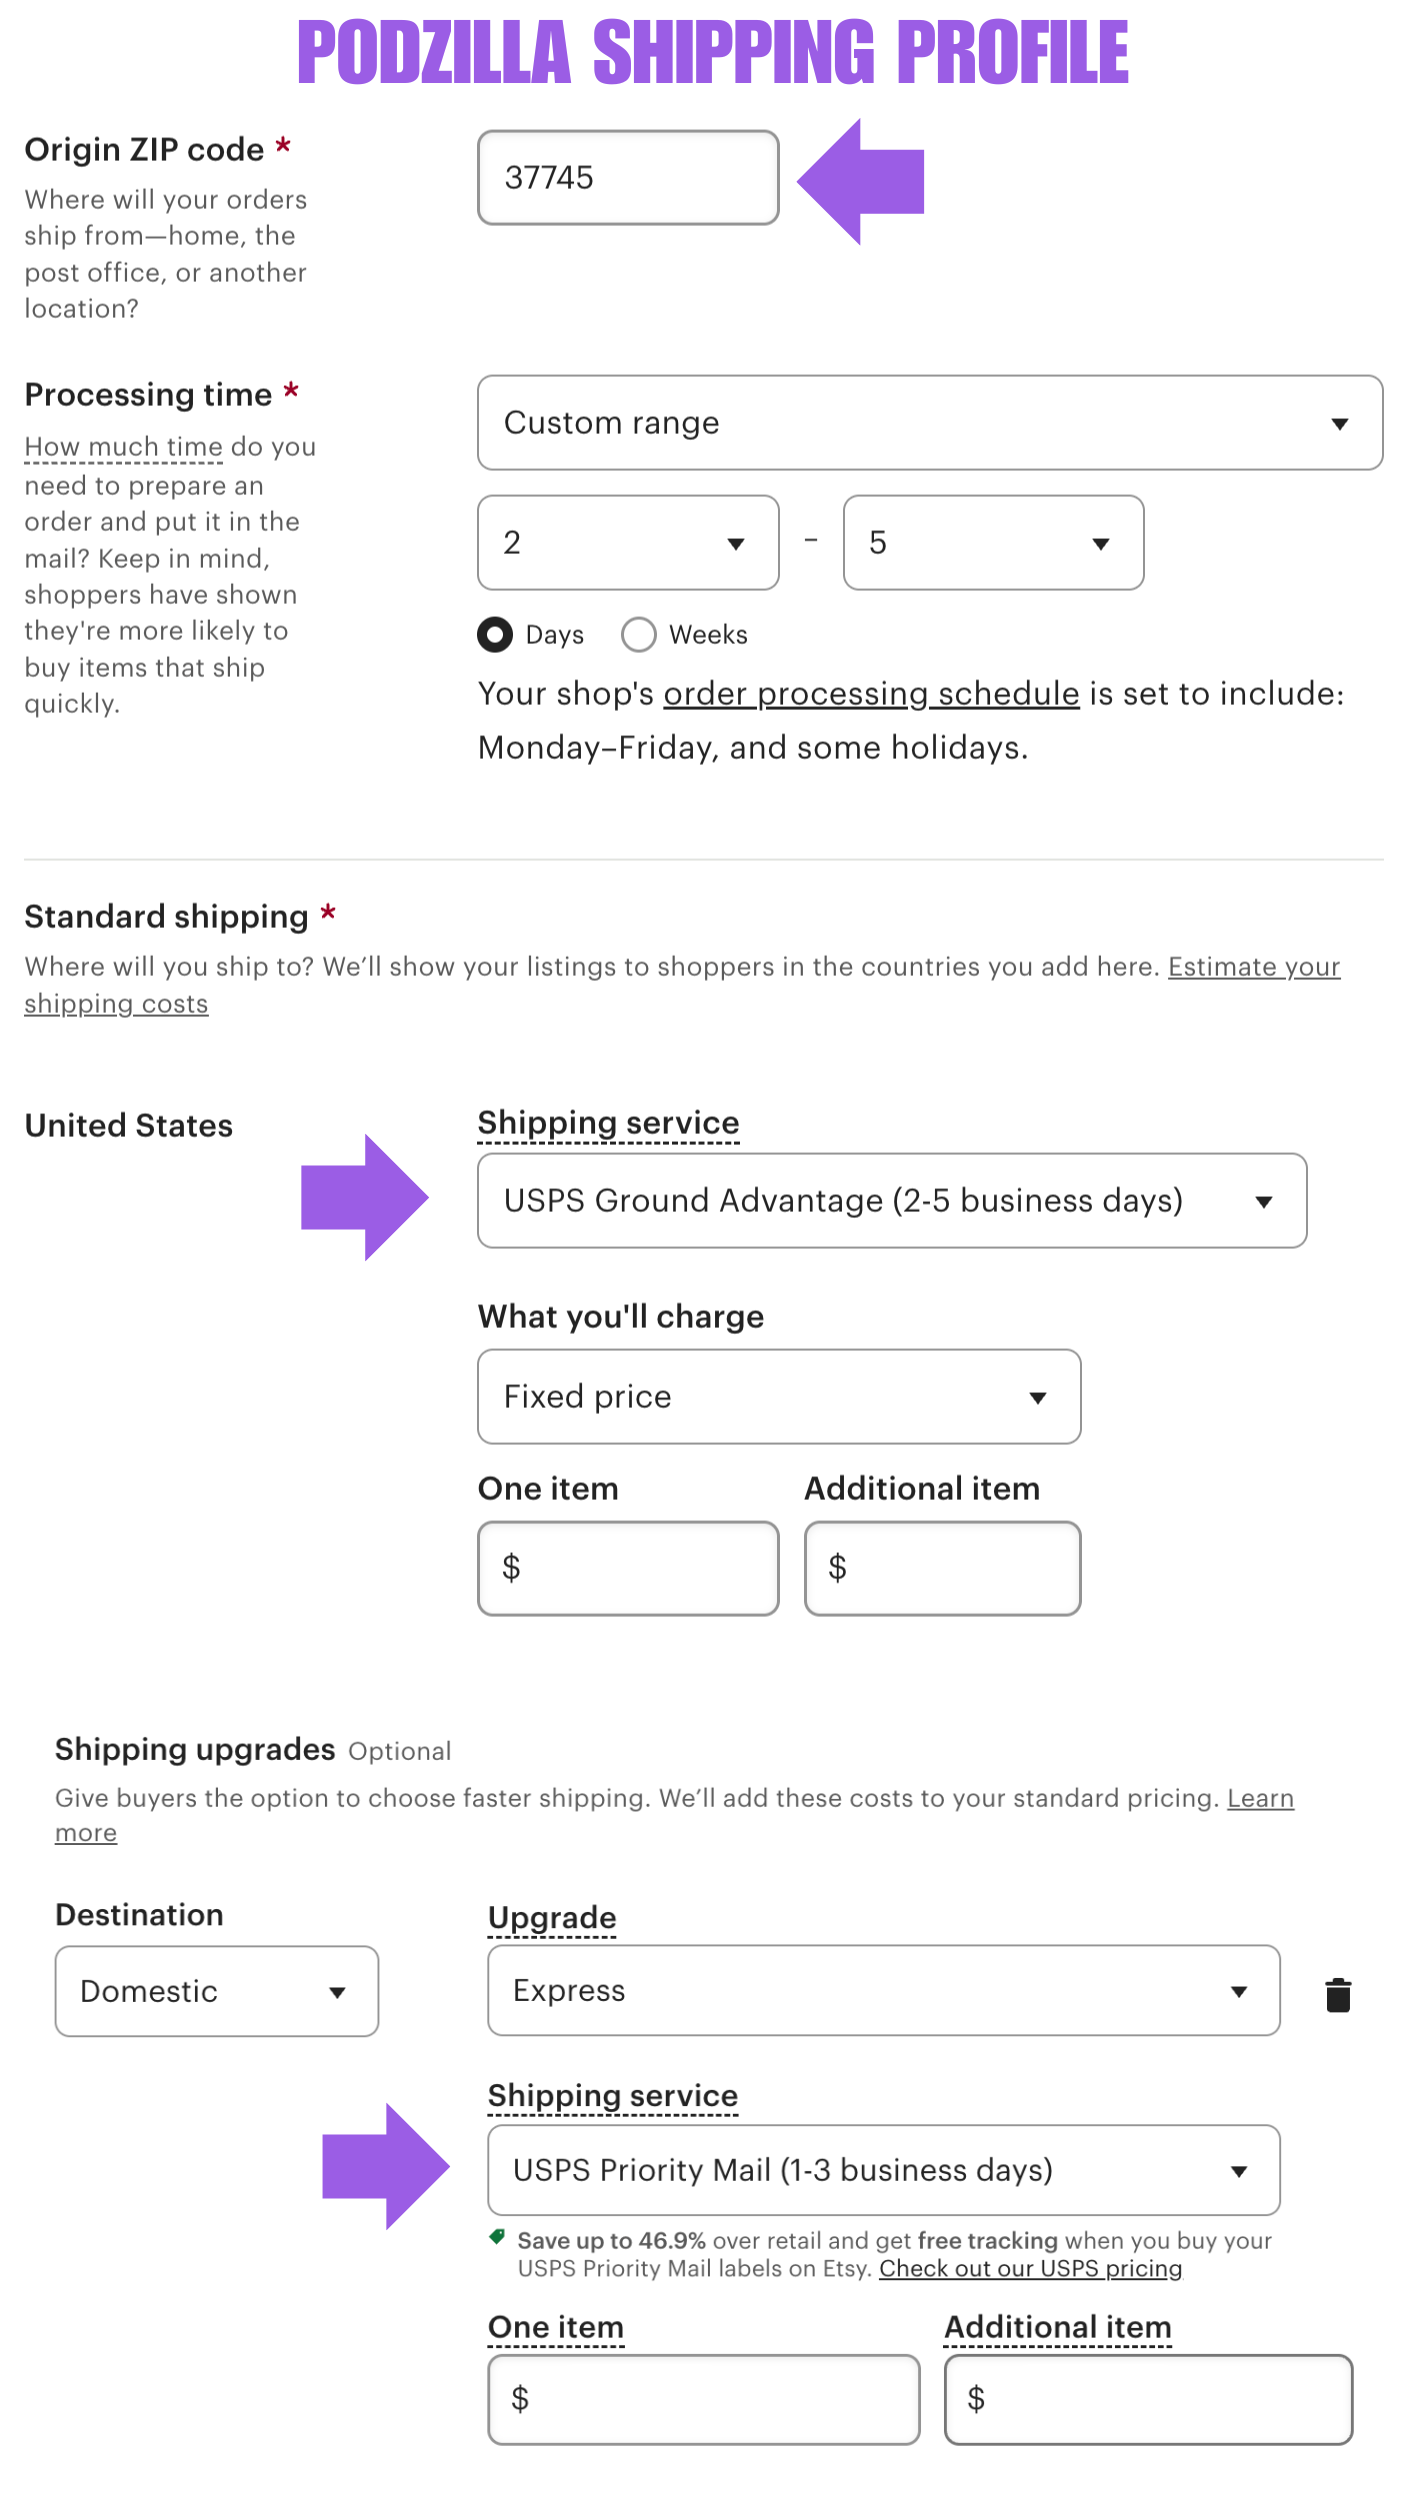Open the Express upgrade dropdown
The height and width of the screenshot is (2500, 1426).
(883, 1990)
